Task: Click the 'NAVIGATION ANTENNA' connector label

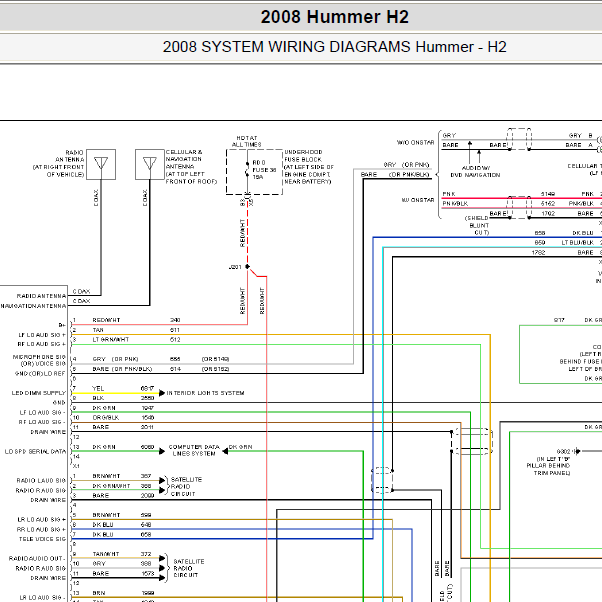Action: pos(33,306)
